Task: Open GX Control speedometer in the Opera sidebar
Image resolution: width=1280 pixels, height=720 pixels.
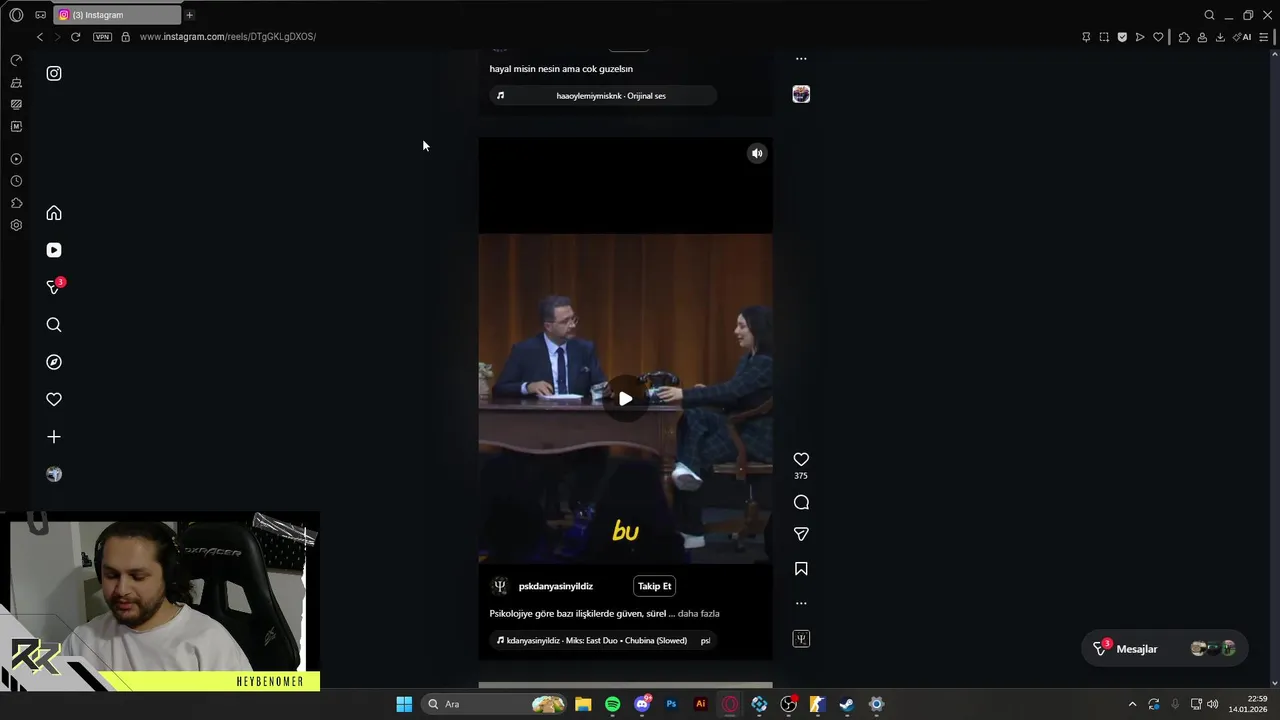Action: point(16,60)
